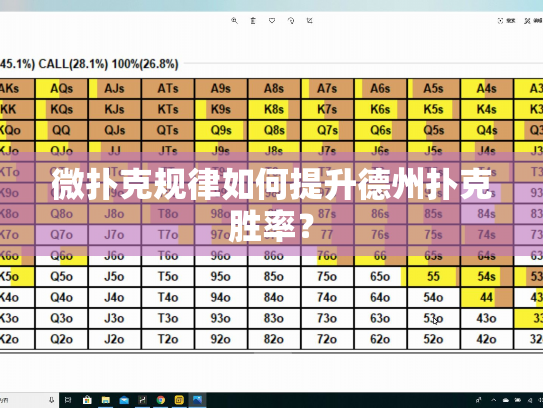The image size is (543, 408).
Task: Click the ATs cell
Action: click(168, 89)
